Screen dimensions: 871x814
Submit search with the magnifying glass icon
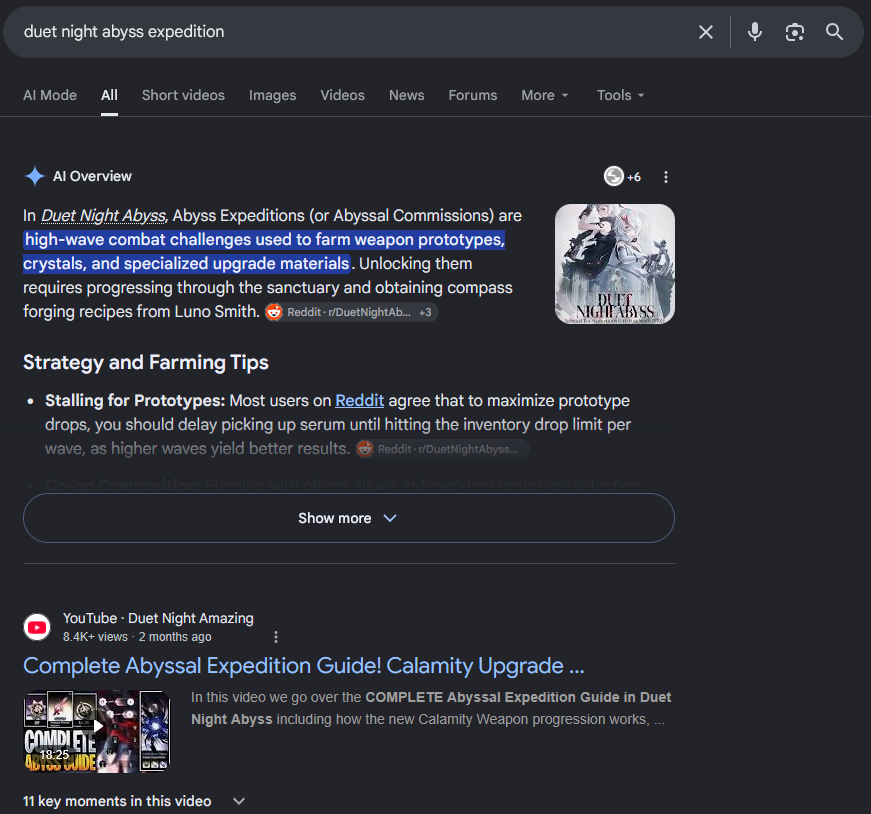coord(834,32)
